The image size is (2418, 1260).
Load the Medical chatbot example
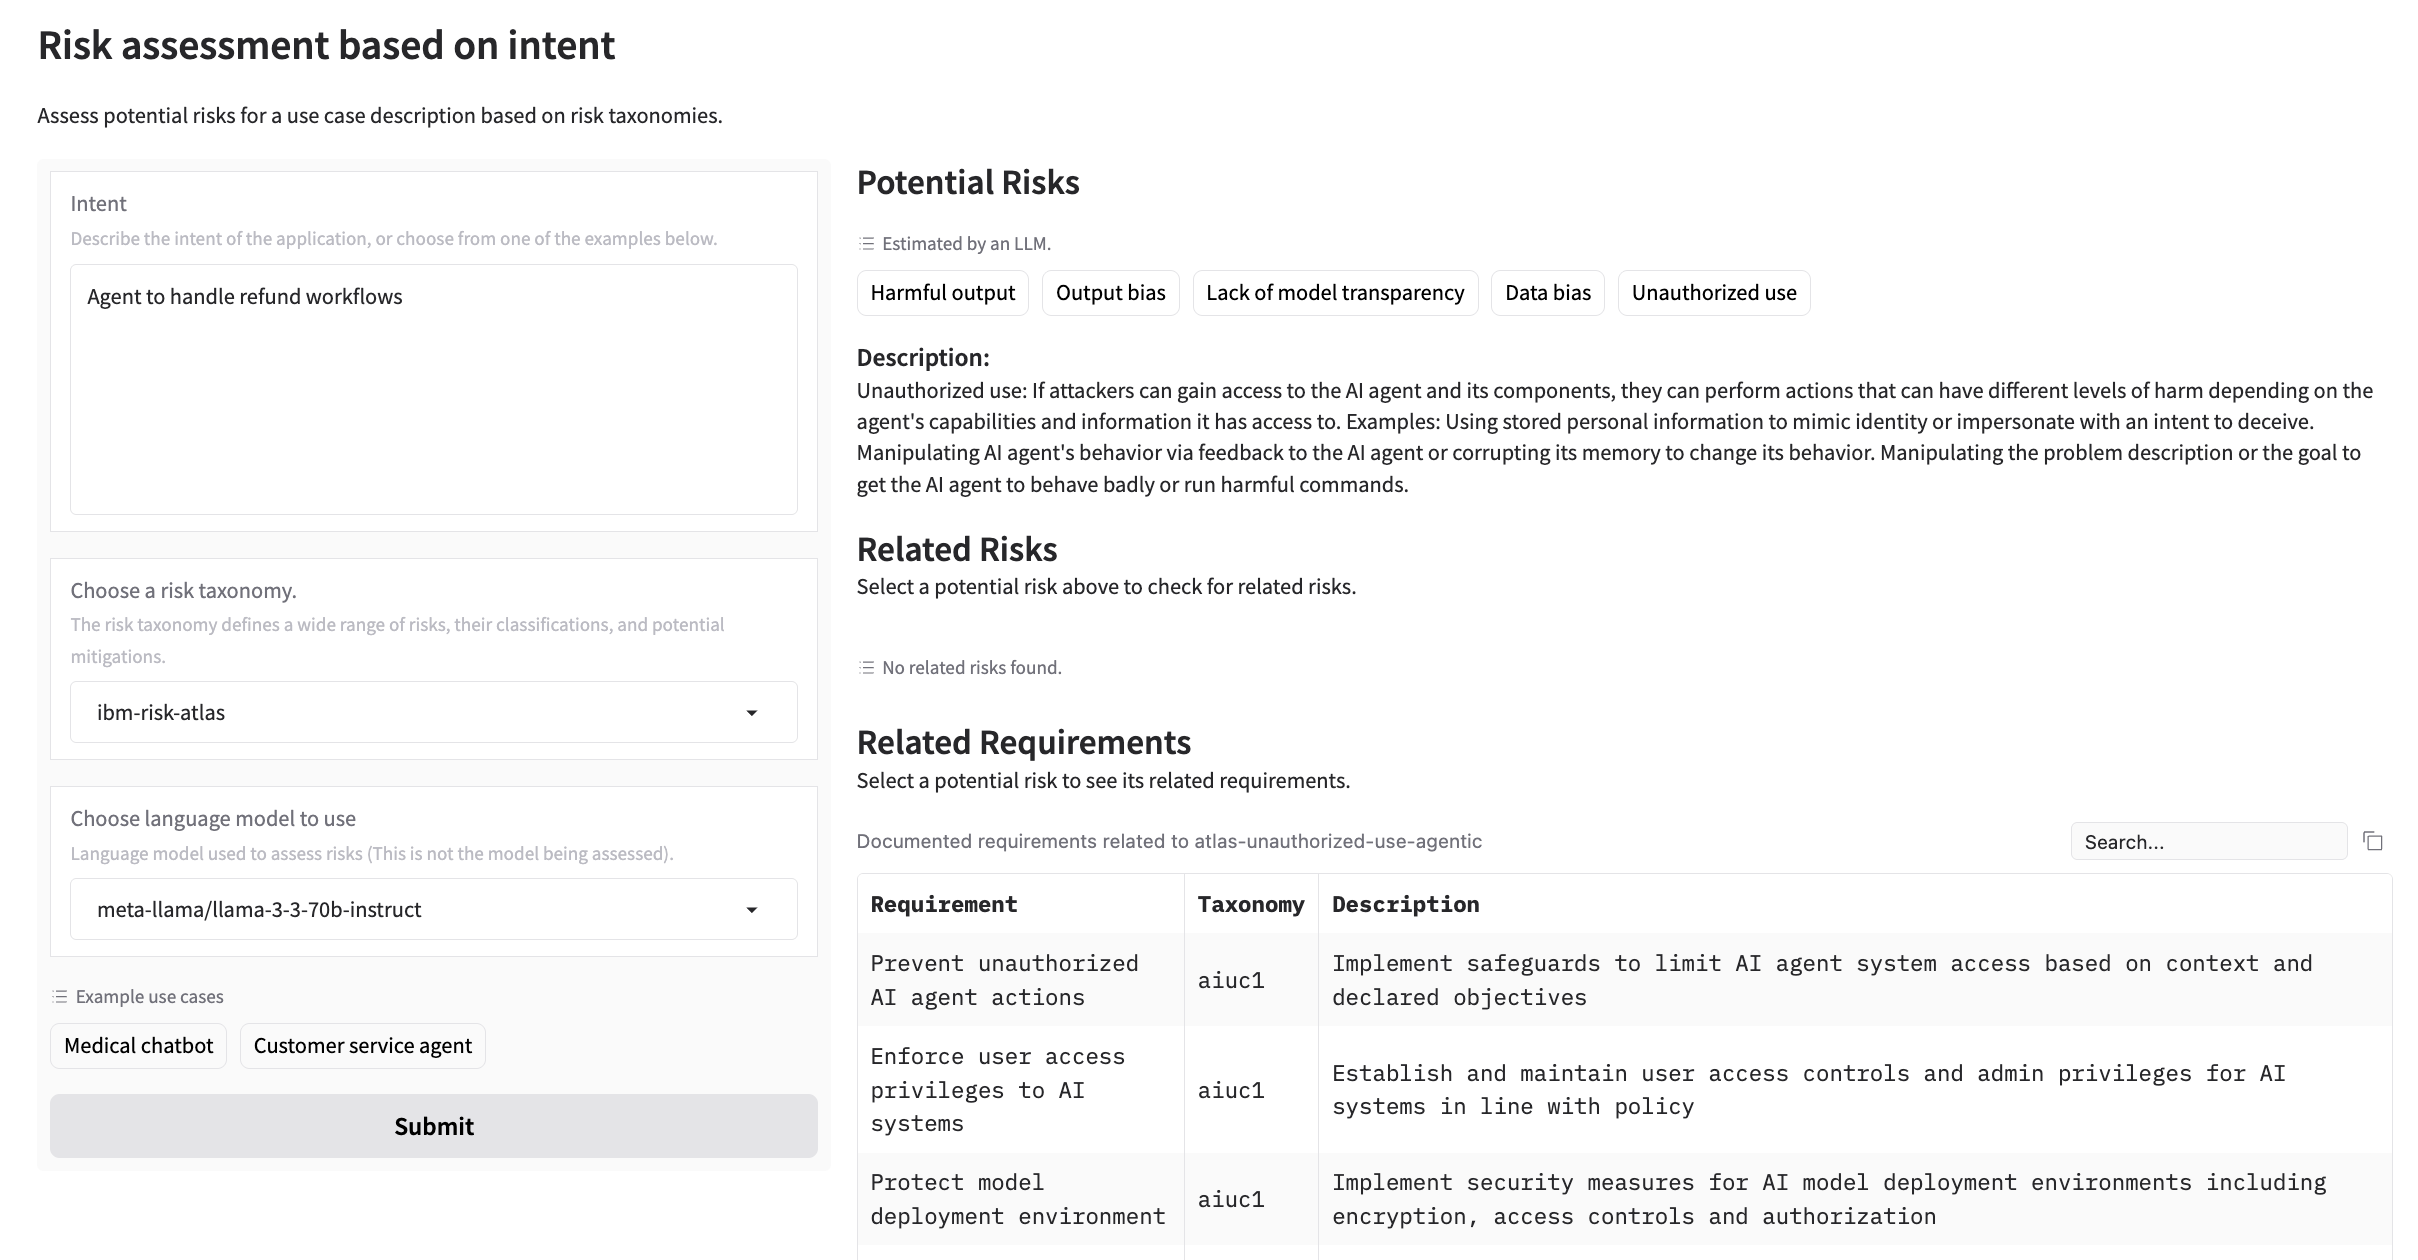coord(138,1046)
